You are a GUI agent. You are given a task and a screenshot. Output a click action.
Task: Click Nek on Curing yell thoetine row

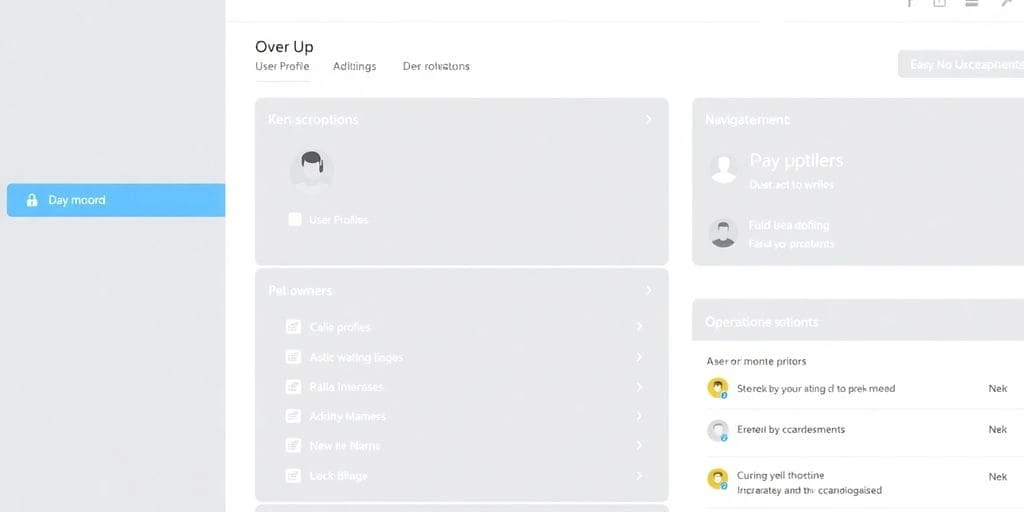(997, 477)
